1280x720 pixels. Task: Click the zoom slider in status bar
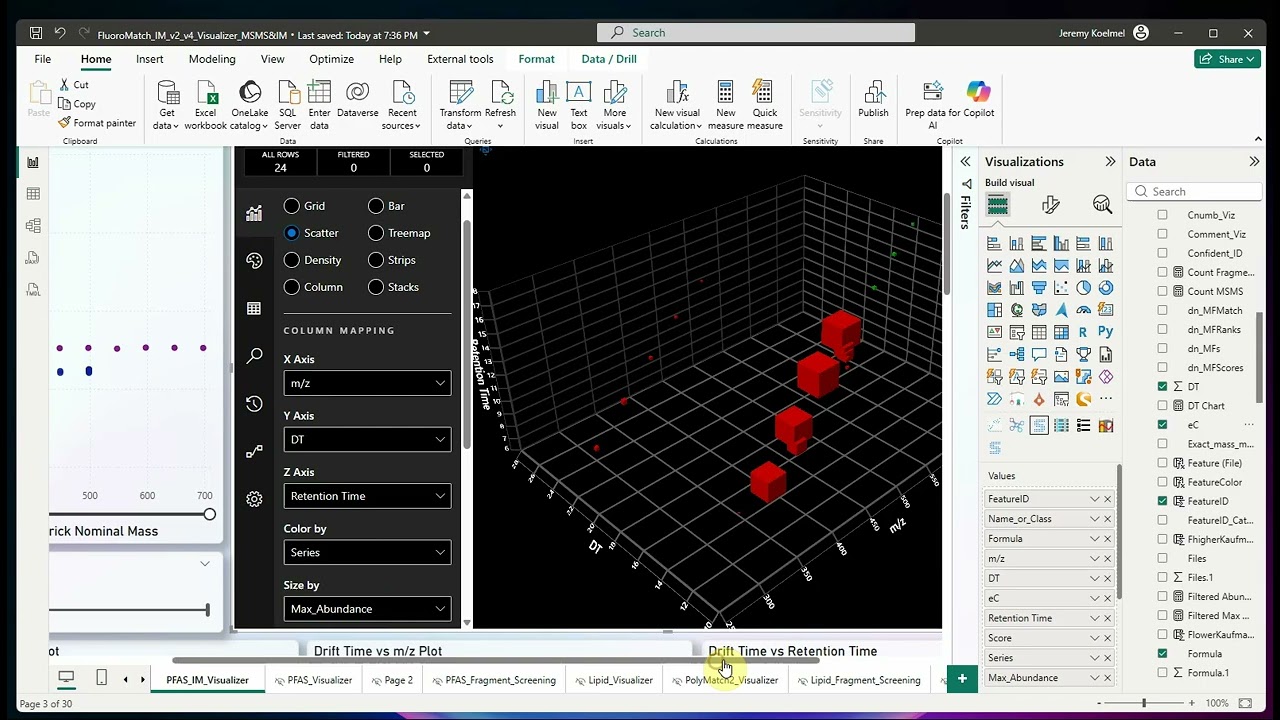tap(1143, 703)
